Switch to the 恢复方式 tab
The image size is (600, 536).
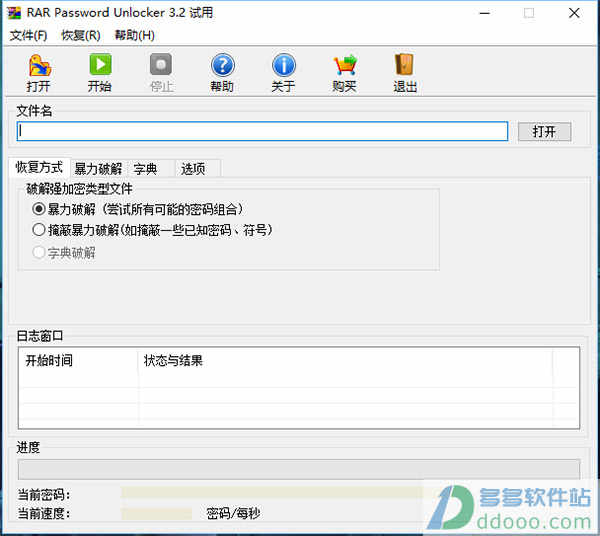(x=39, y=168)
